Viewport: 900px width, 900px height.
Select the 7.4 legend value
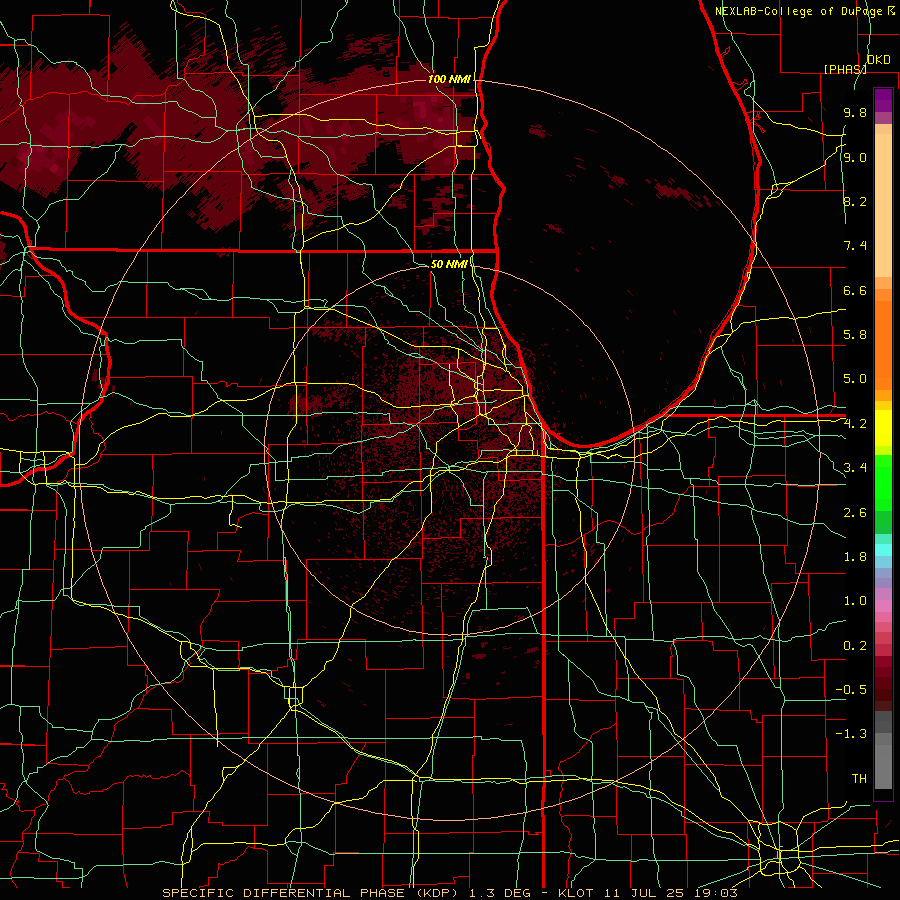click(855, 246)
